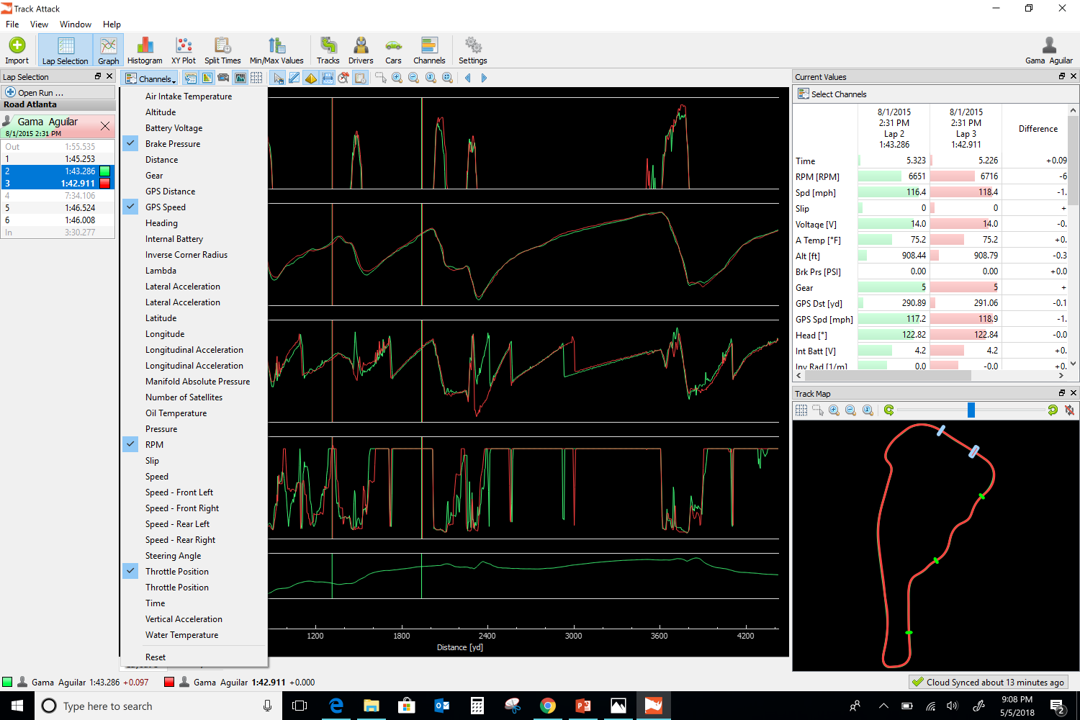Viewport: 1080px width, 720px height.
Task: Remove the Gama Aguilar run with X
Action: [x=105, y=125]
